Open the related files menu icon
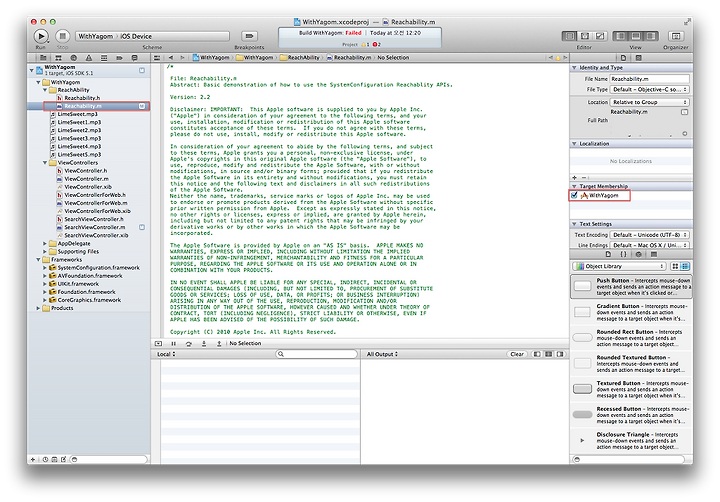Viewport: 720px width, 502px height. pyautogui.click(x=157, y=58)
